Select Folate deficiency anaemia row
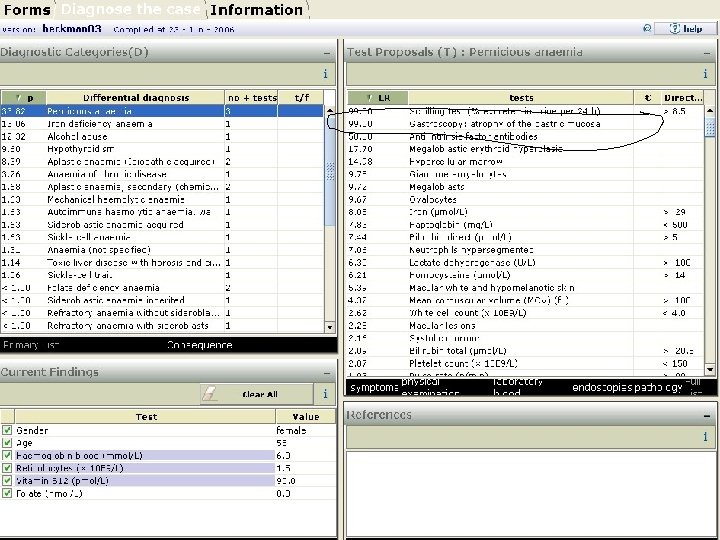Screen dimensions: 720x540 pos(162,288)
